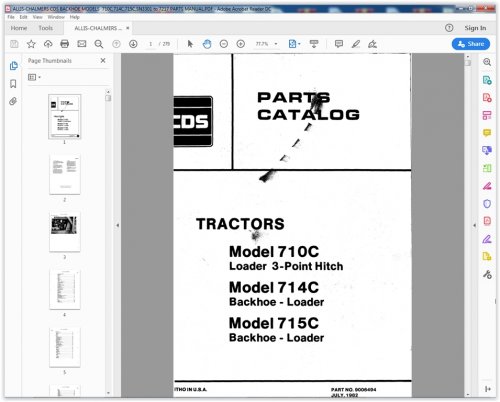Select the highlight pen tool
The width and height of the screenshot is (500, 402).
click(356, 44)
